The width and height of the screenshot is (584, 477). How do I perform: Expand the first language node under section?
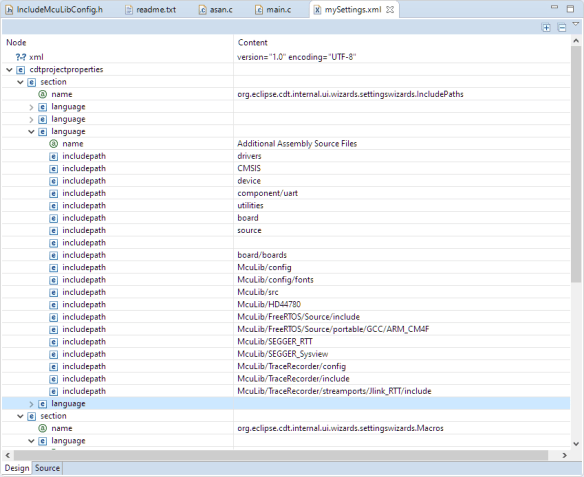31,107
